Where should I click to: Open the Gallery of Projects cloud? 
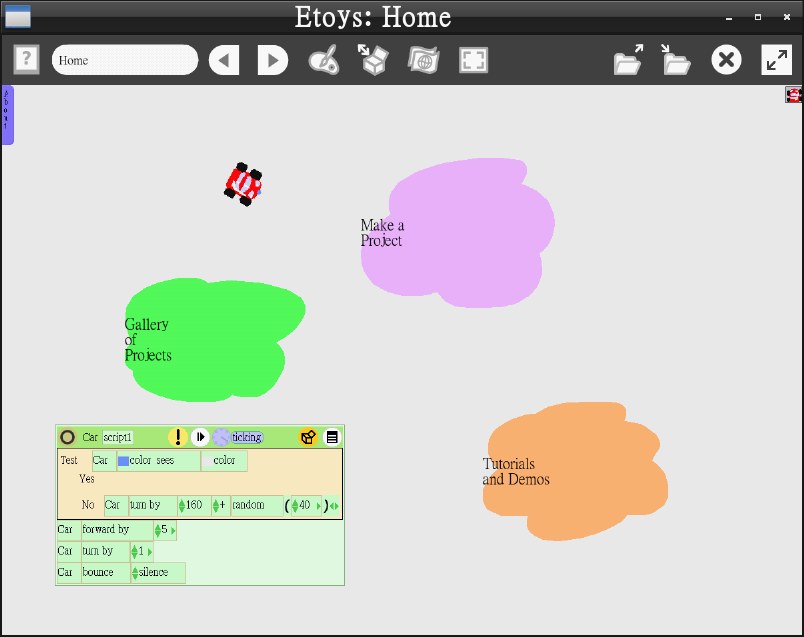(x=215, y=340)
